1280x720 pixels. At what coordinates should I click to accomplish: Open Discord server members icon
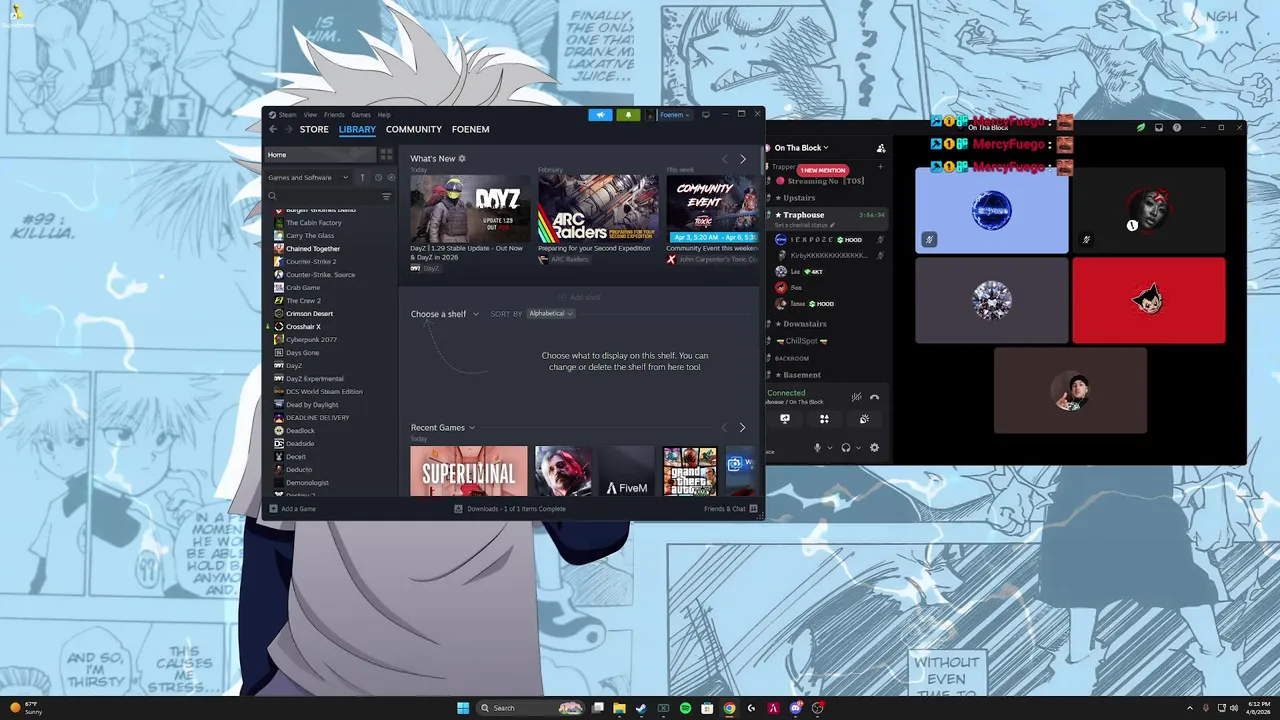point(881,148)
